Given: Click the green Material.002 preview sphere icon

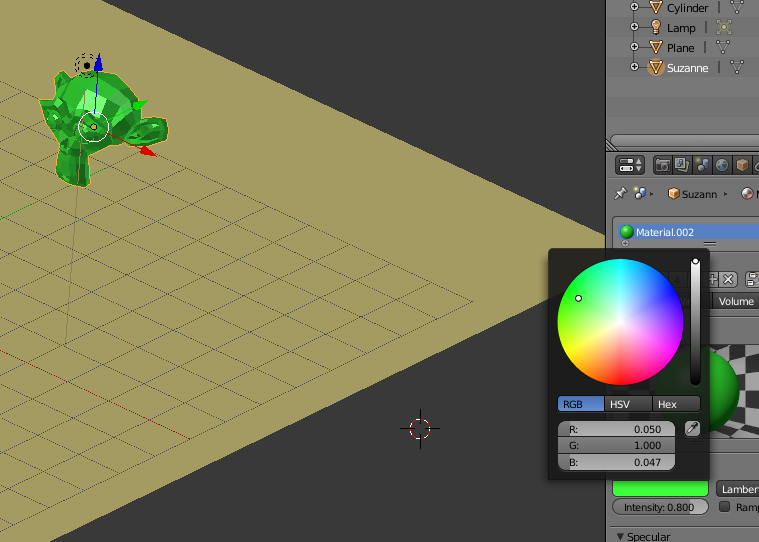Looking at the screenshot, I should (x=626, y=232).
